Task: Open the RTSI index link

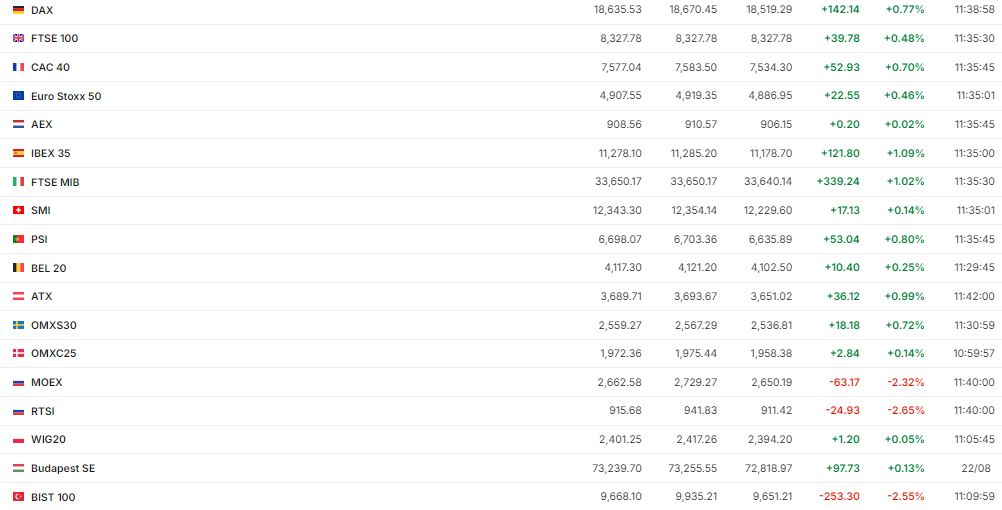Action: pyautogui.click(x=43, y=411)
